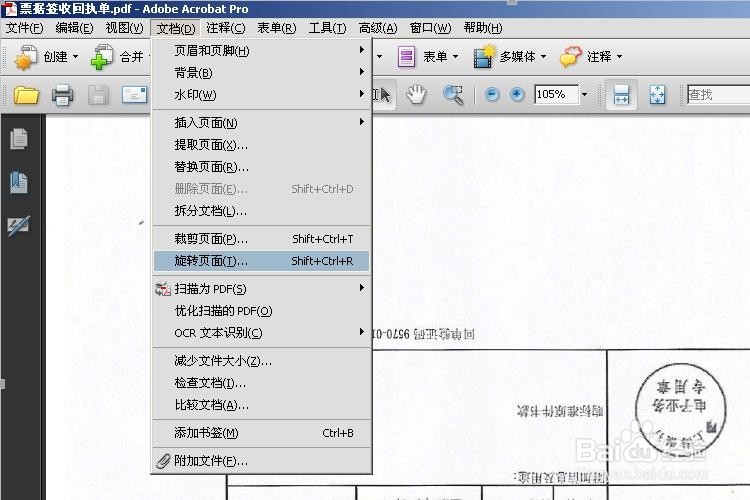Open the 帮助(H) Help menu

click(x=483, y=28)
